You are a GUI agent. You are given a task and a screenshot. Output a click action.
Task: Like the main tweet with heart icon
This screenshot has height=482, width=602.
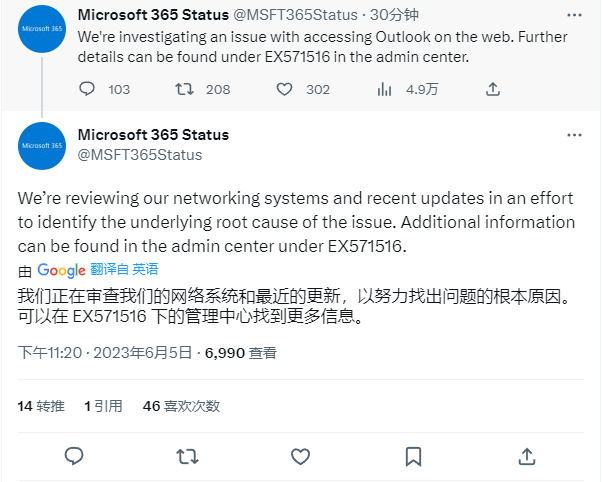point(300,457)
